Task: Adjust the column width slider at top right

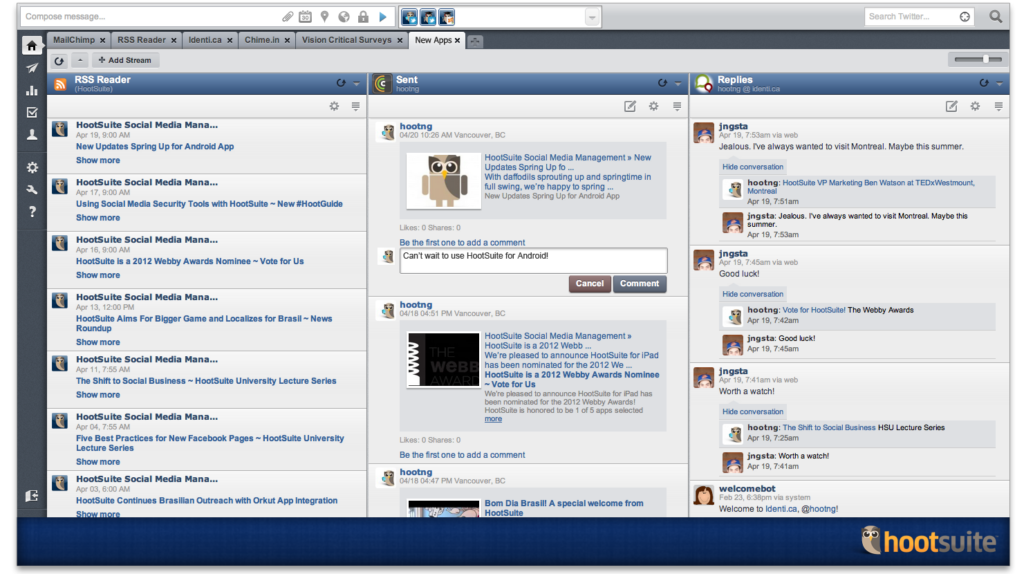Action: (x=978, y=60)
